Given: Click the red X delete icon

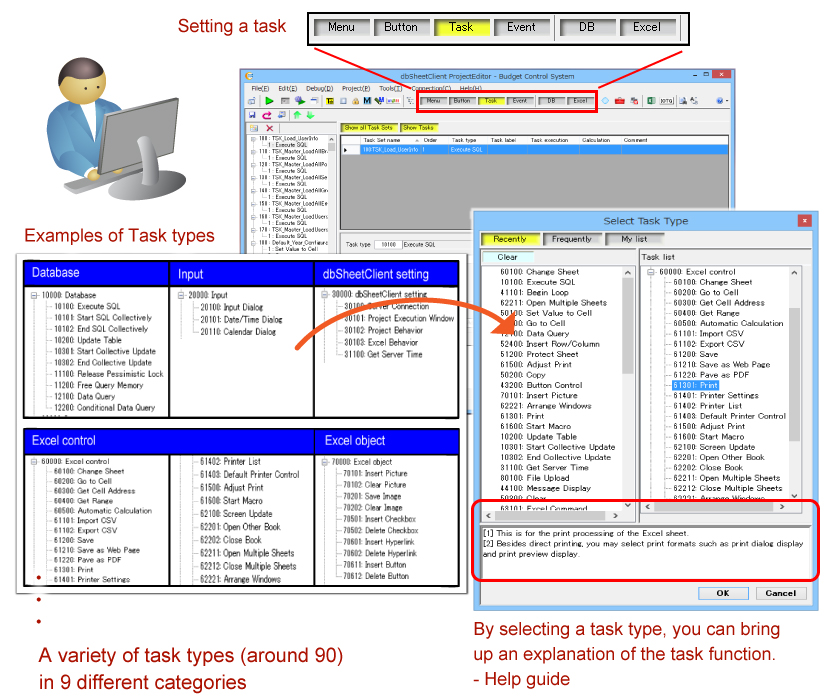Looking at the screenshot, I should point(269,129).
